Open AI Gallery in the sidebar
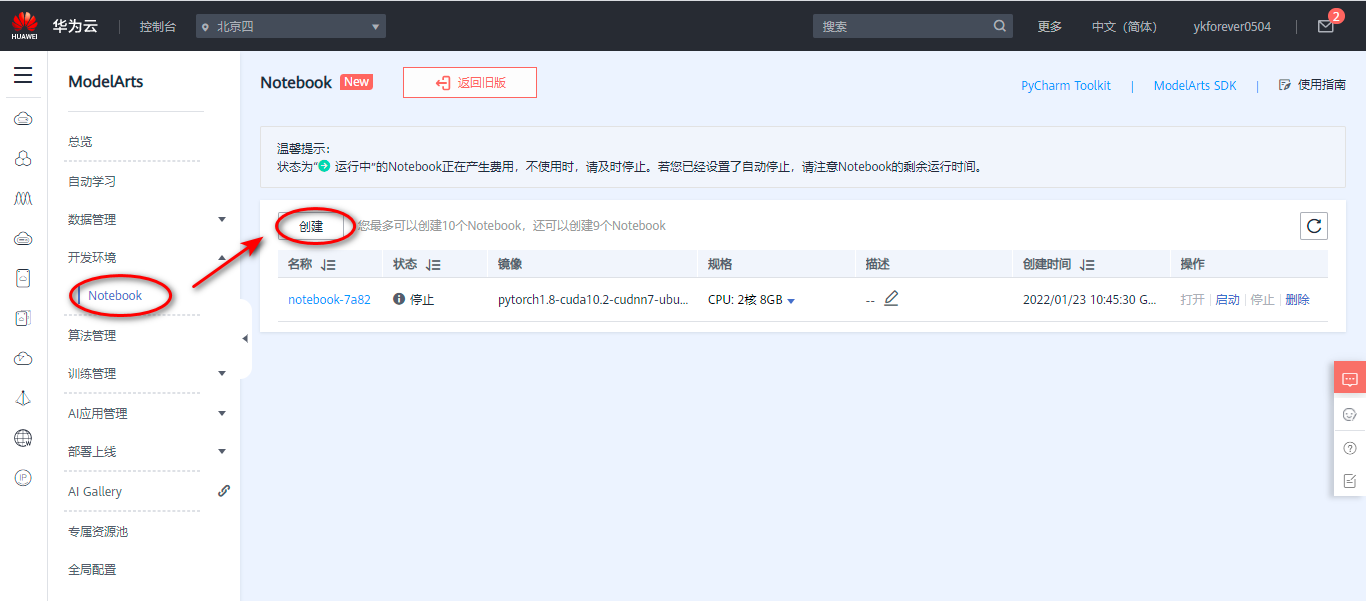 pyautogui.click(x=95, y=491)
